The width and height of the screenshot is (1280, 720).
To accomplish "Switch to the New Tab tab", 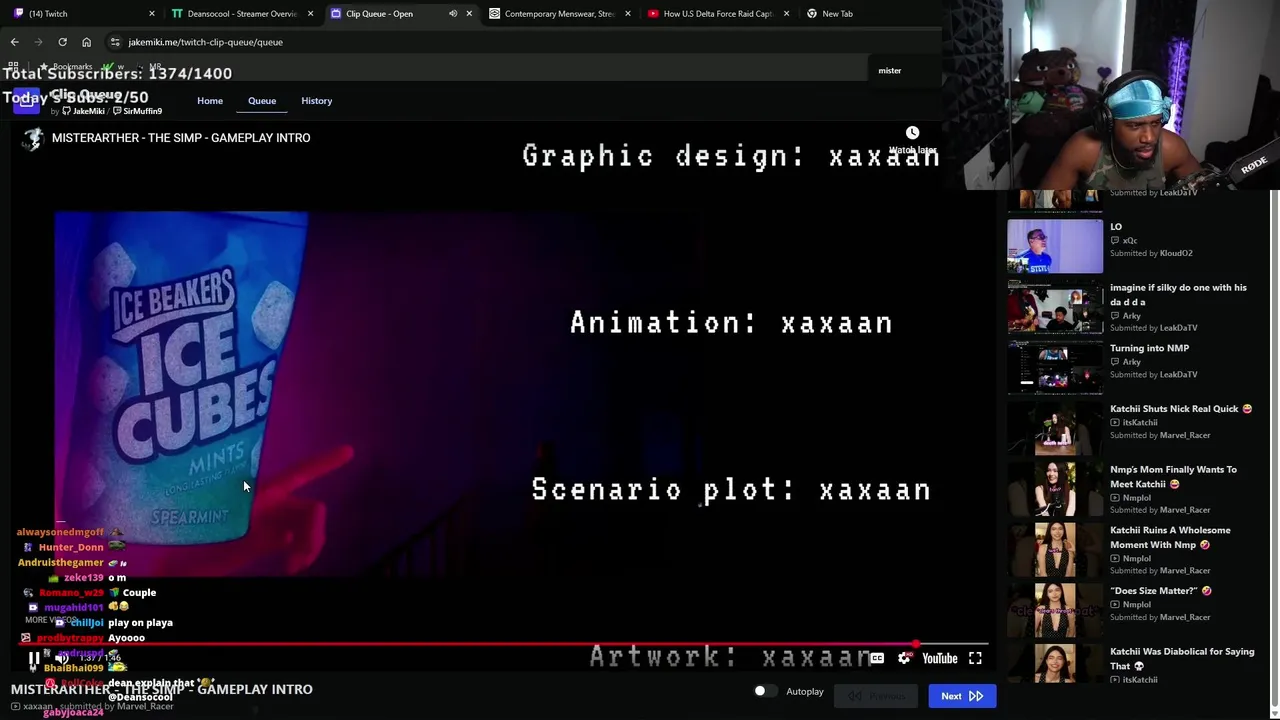I will (x=837, y=14).
